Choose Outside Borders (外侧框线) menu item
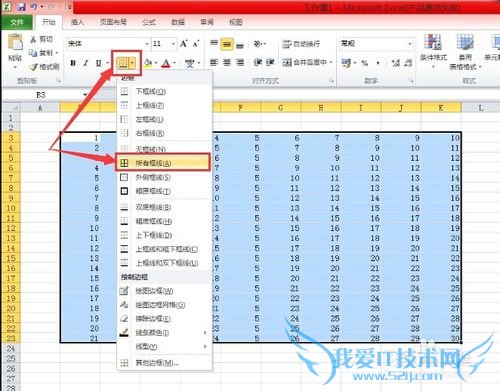Viewport: 500px width, 391px height. [164, 177]
